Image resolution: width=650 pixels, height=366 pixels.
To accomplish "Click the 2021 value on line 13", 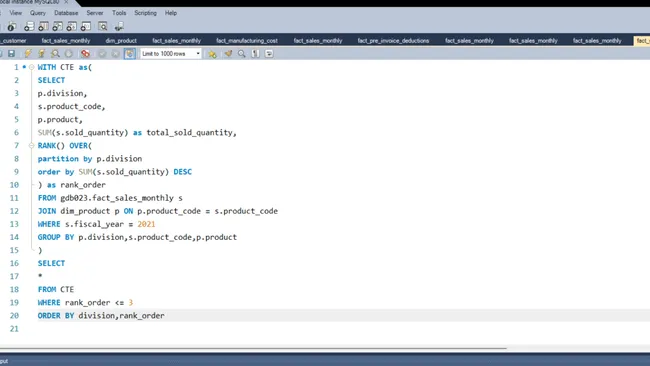I will pyautogui.click(x=146, y=224).
